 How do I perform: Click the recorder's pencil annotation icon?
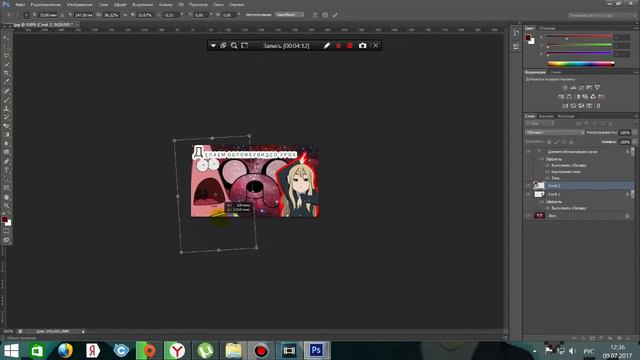click(327, 46)
